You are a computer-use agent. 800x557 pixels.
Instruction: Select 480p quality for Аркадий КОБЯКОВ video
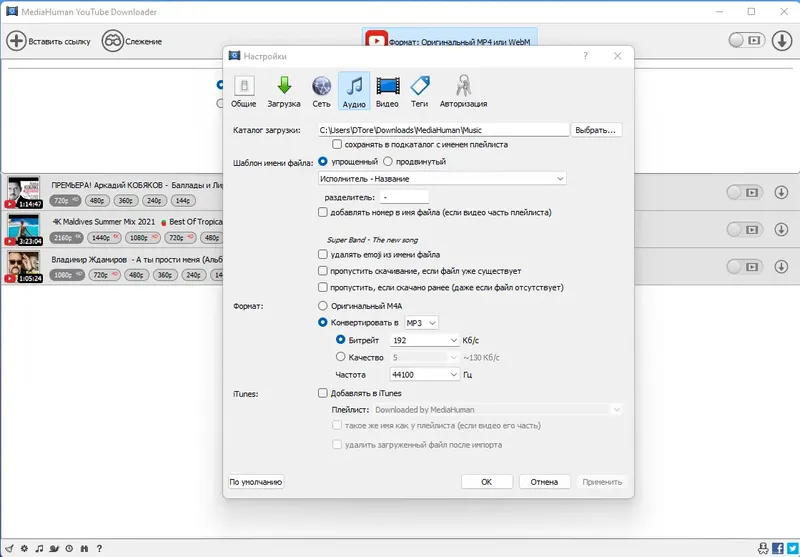[x=97, y=200]
